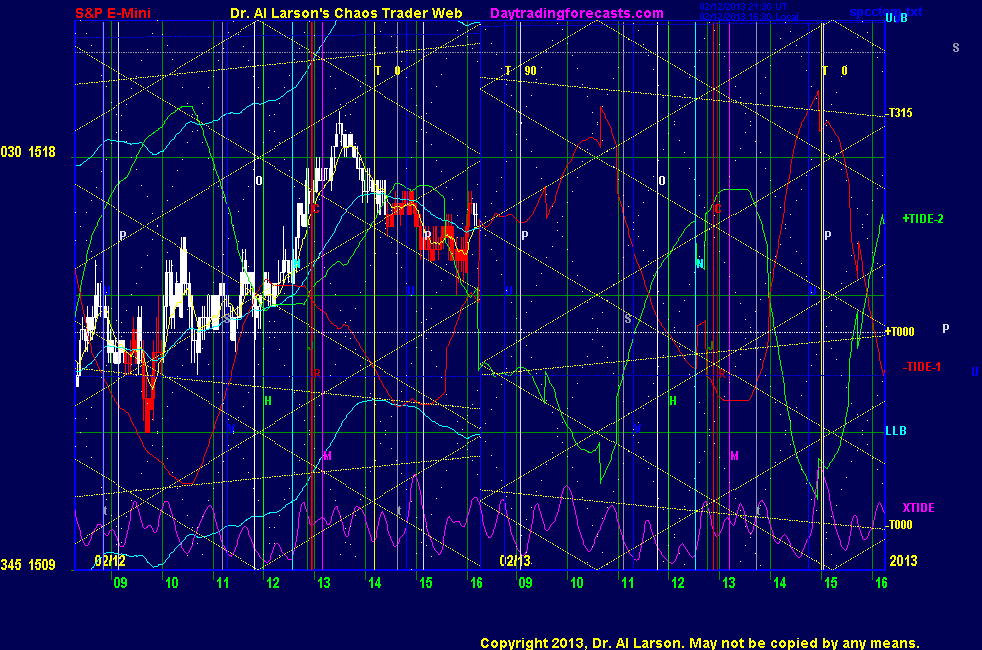Click the 'spcctom.txt' file name label
The image size is (982, 650).
(x=886, y=12)
